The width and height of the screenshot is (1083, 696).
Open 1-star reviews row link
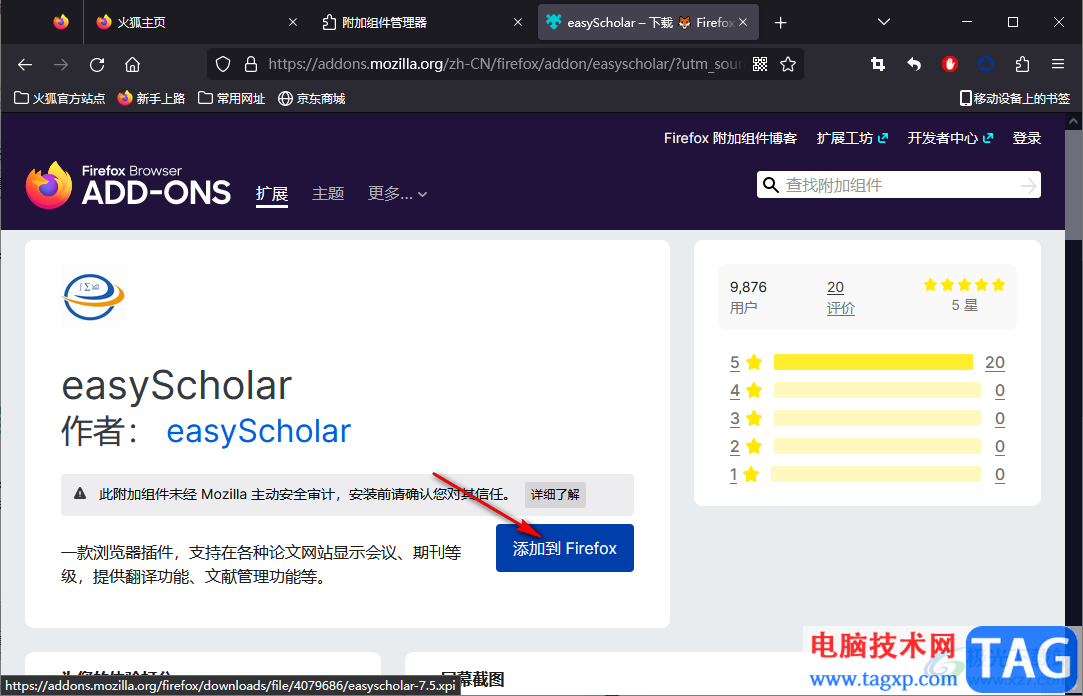pos(868,474)
